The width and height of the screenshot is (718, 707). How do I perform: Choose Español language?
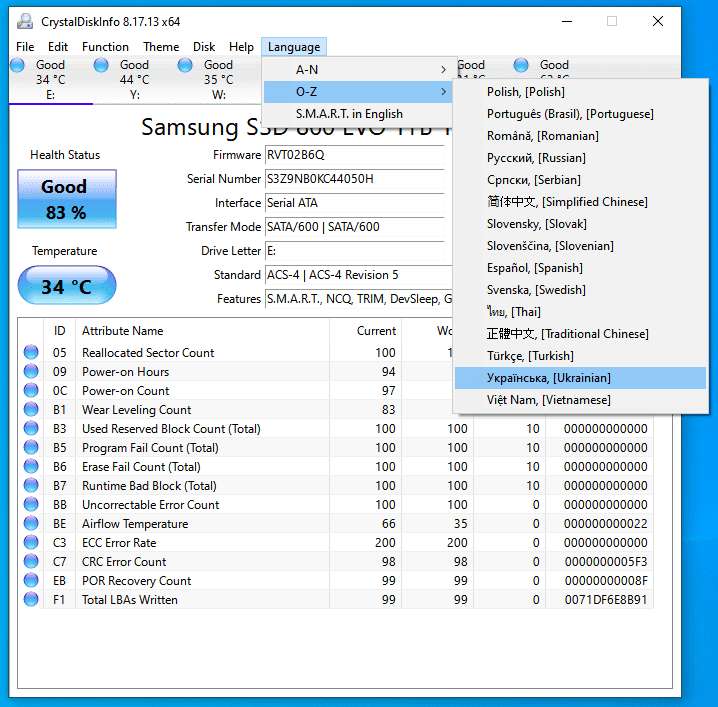click(580, 267)
